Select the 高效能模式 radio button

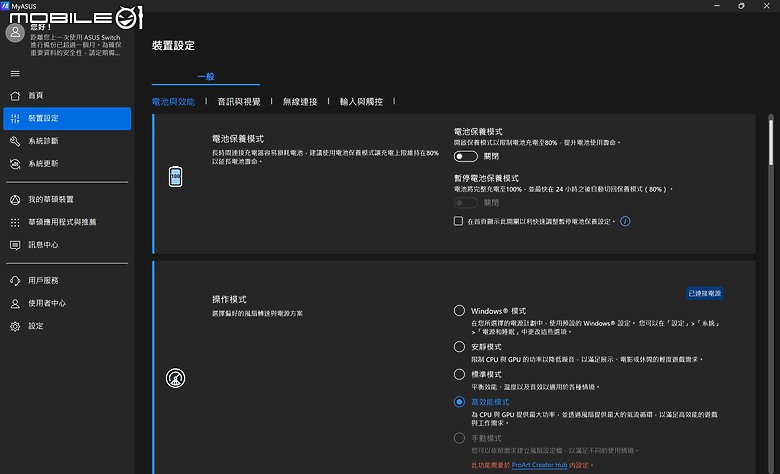tap(459, 401)
